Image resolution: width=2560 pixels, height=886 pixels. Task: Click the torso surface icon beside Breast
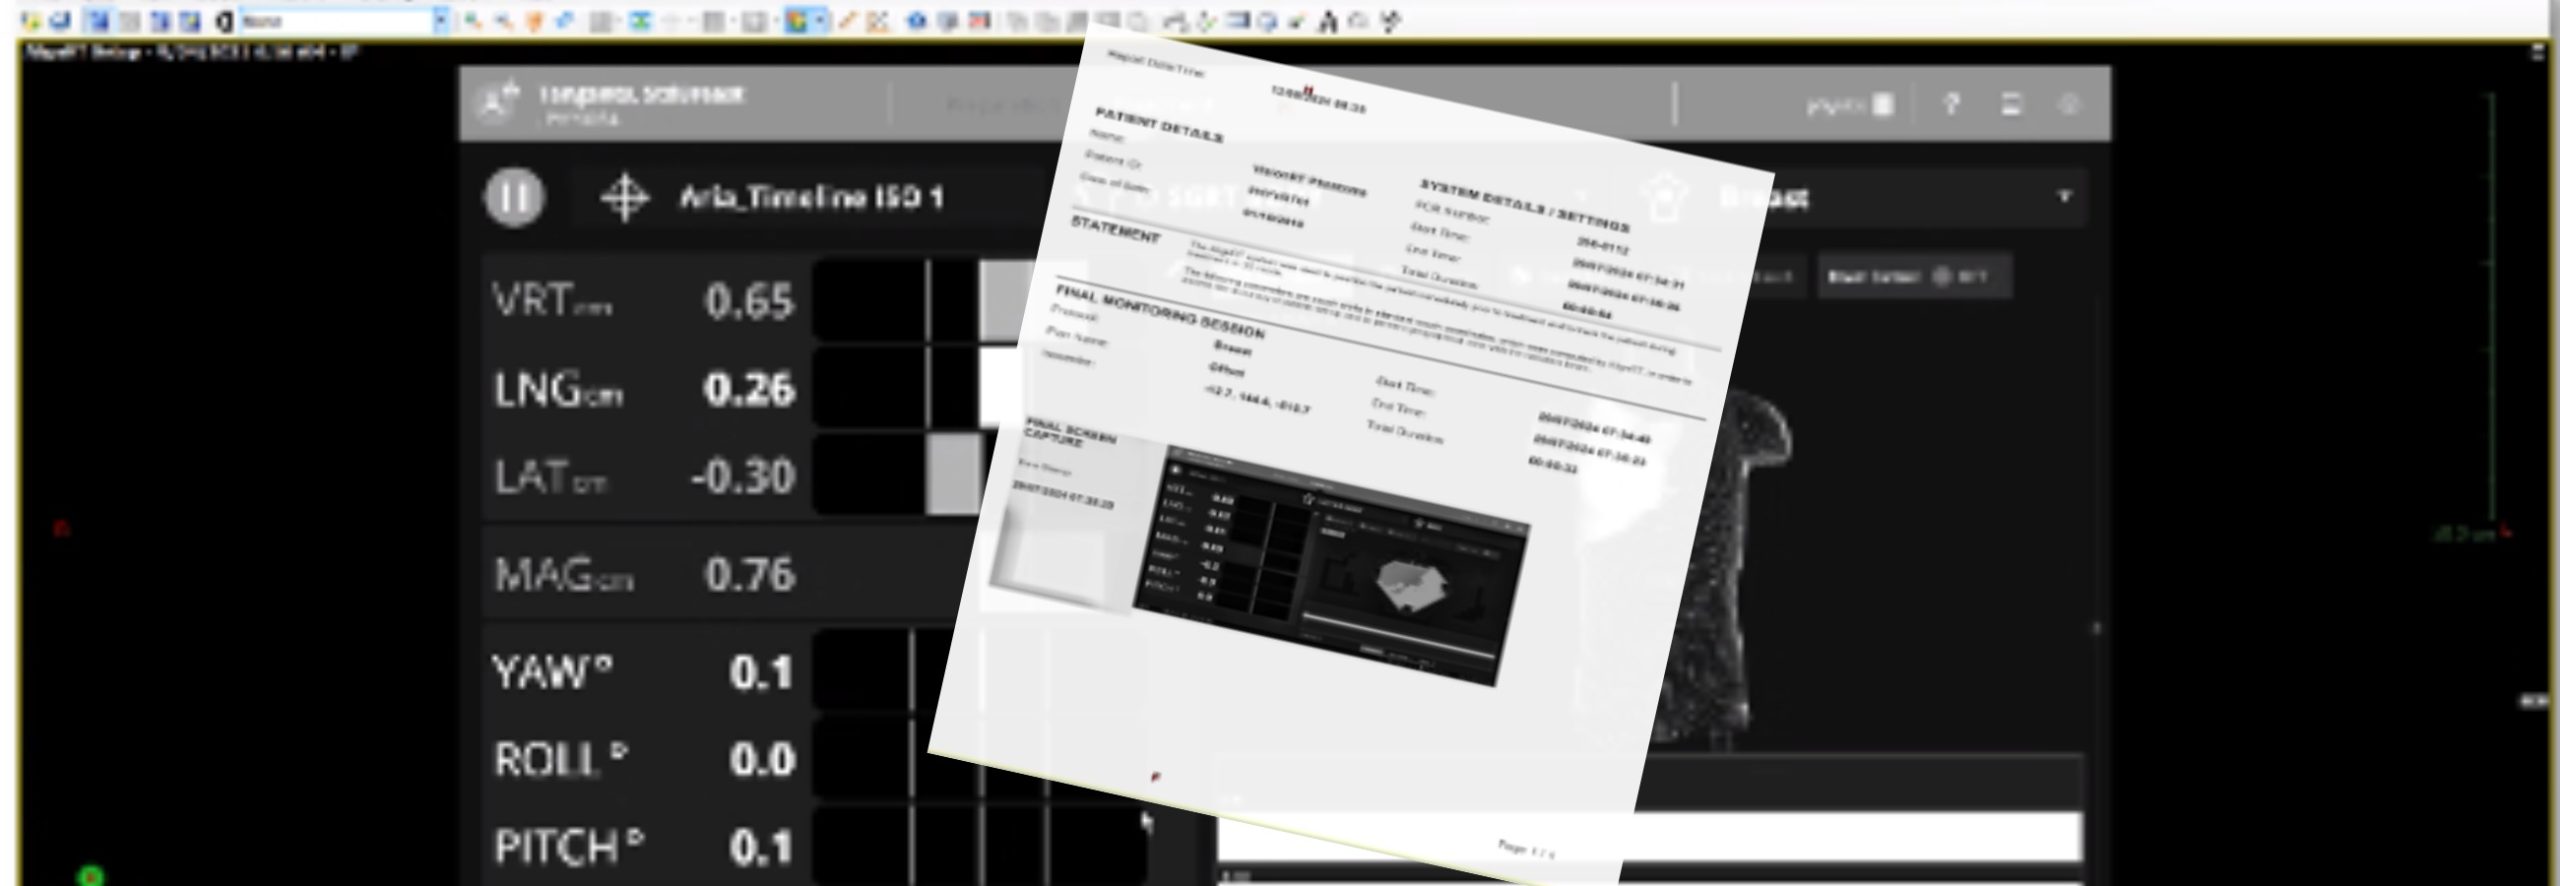pos(1665,198)
